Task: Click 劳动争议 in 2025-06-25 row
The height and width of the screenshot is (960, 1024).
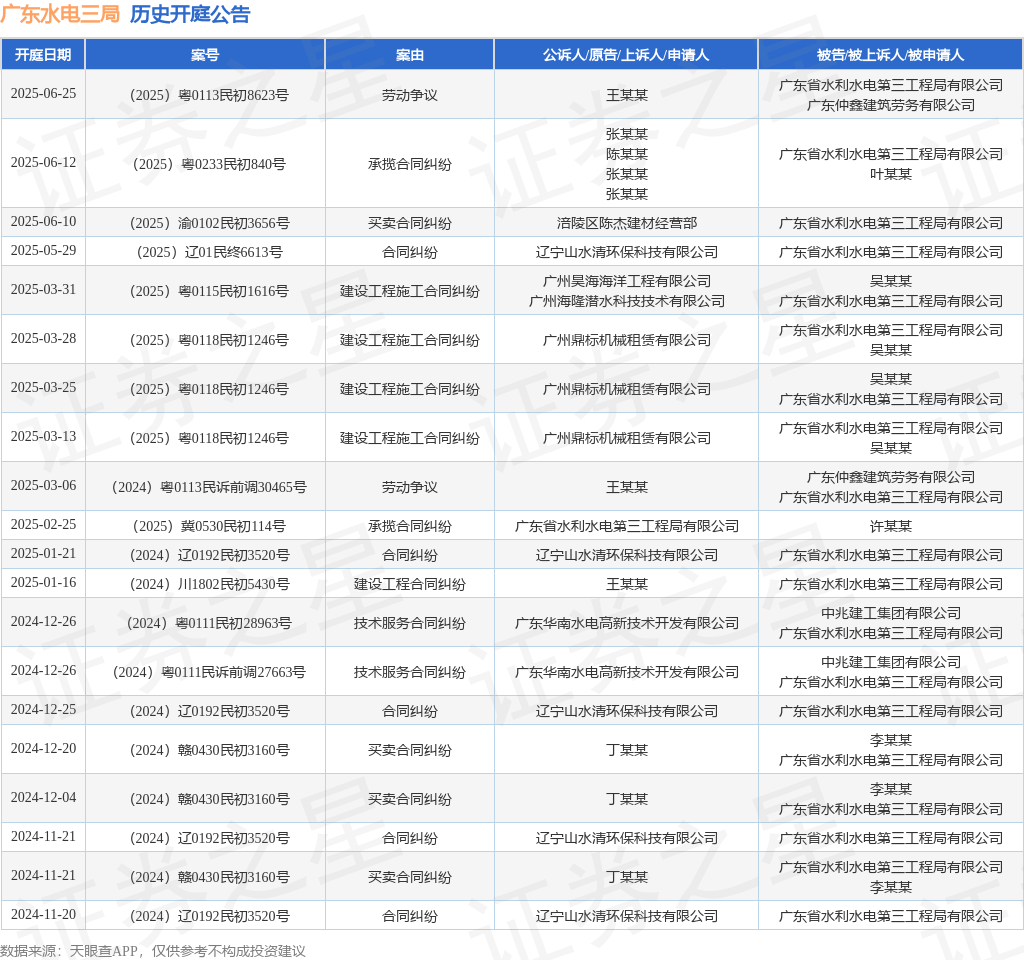Action: 409,95
